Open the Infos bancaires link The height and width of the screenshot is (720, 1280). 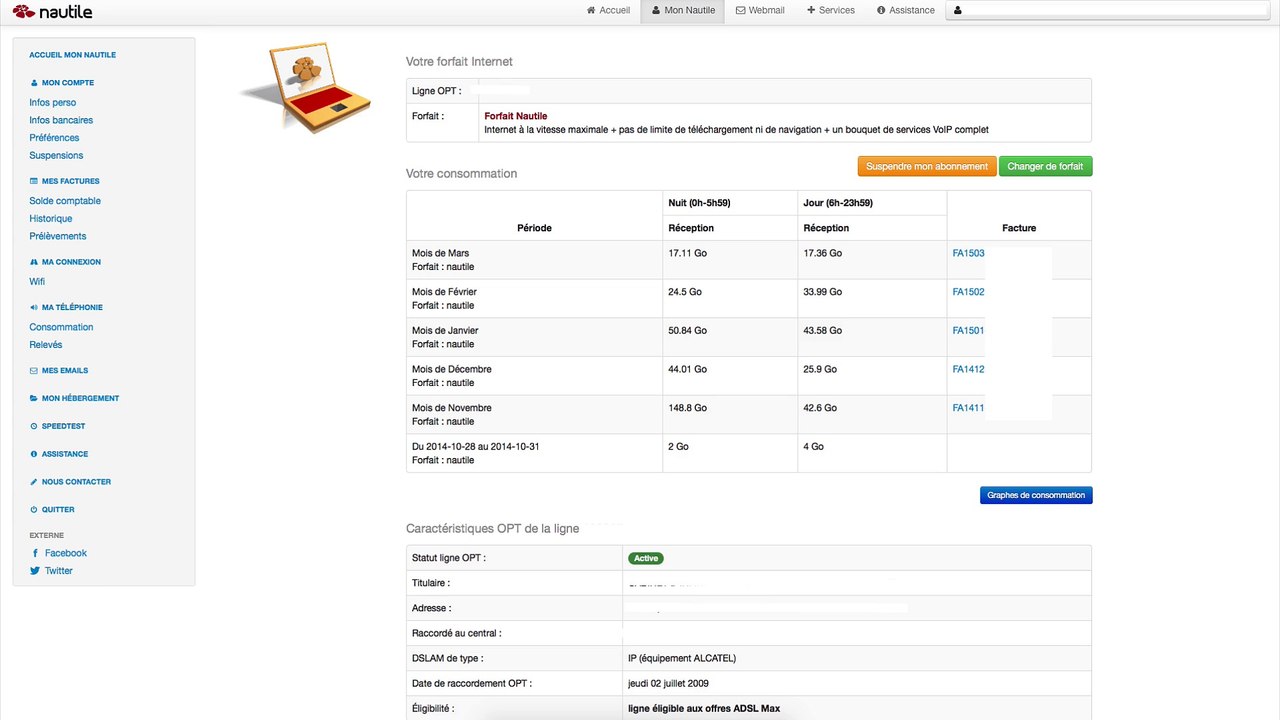(61, 120)
